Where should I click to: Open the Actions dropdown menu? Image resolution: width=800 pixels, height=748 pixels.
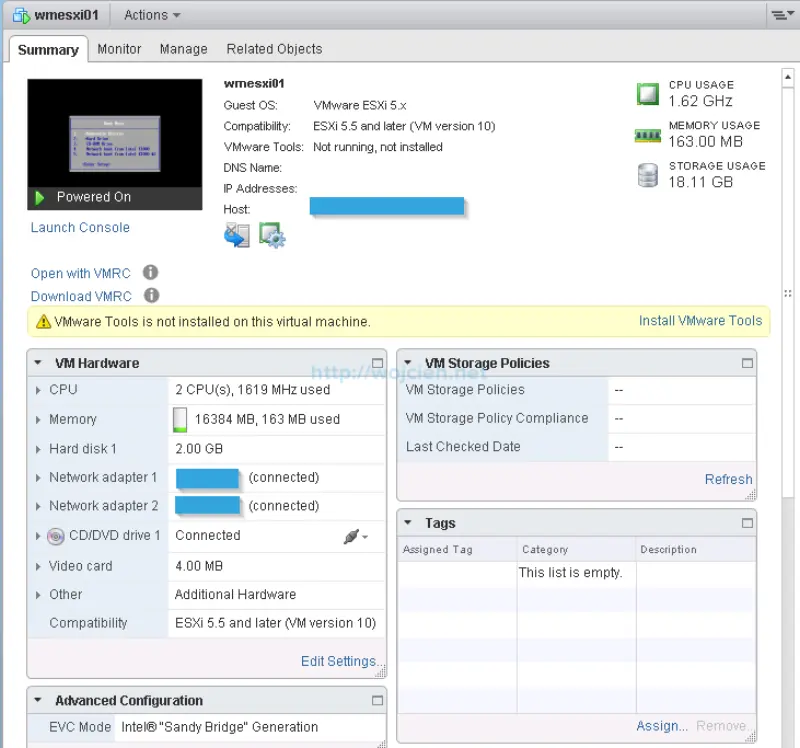(150, 14)
